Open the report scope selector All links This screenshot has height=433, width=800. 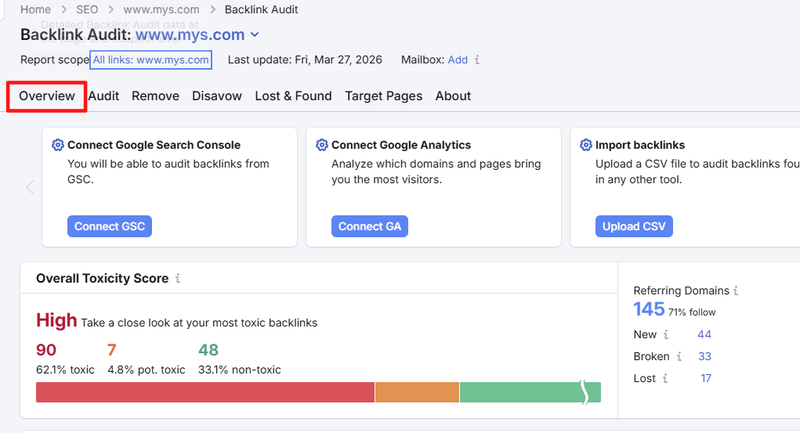(x=151, y=60)
